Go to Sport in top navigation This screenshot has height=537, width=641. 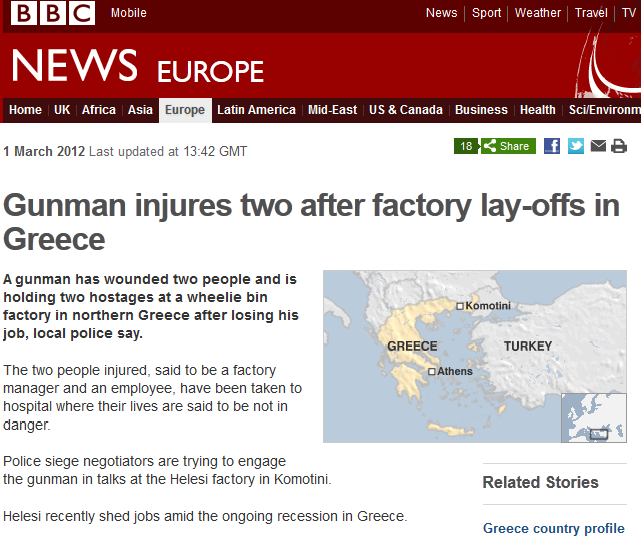coord(486,13)
